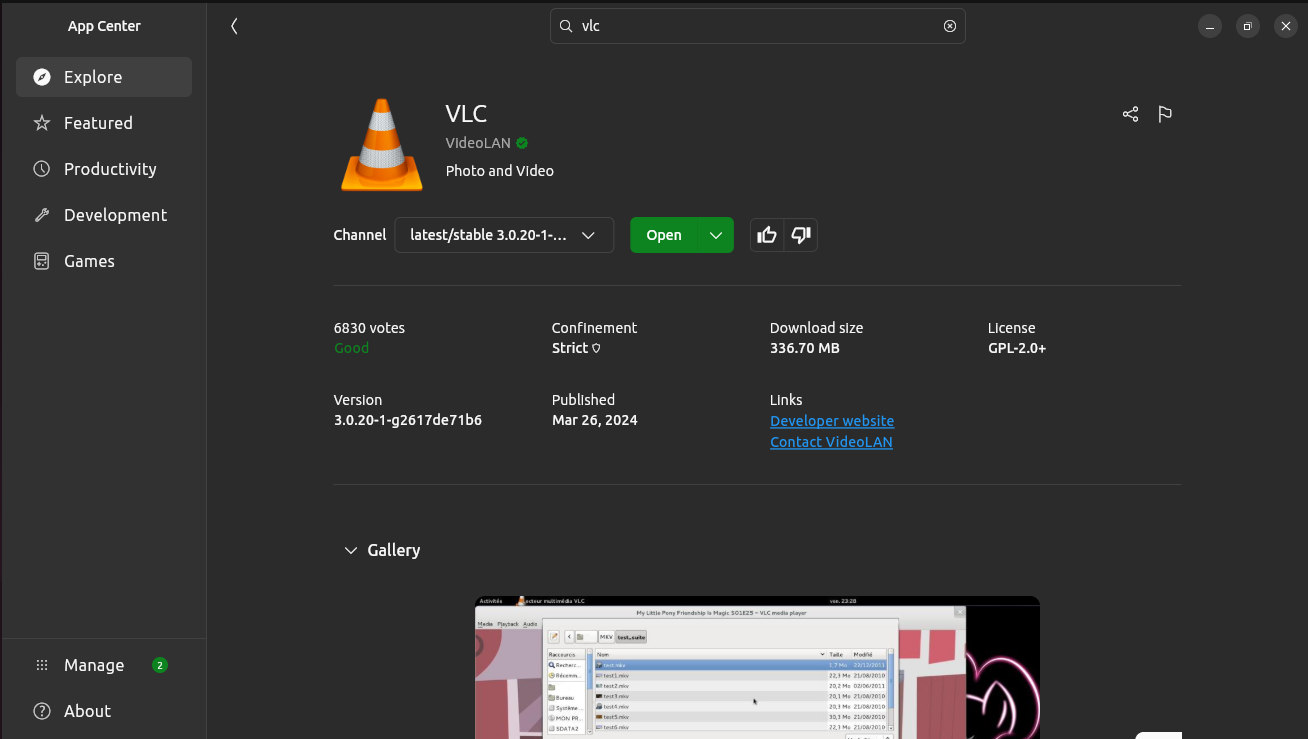This screenshot has width=1308, height=739.
Task: Clear the search field with X icon
Action: click(x=950, y=26)
